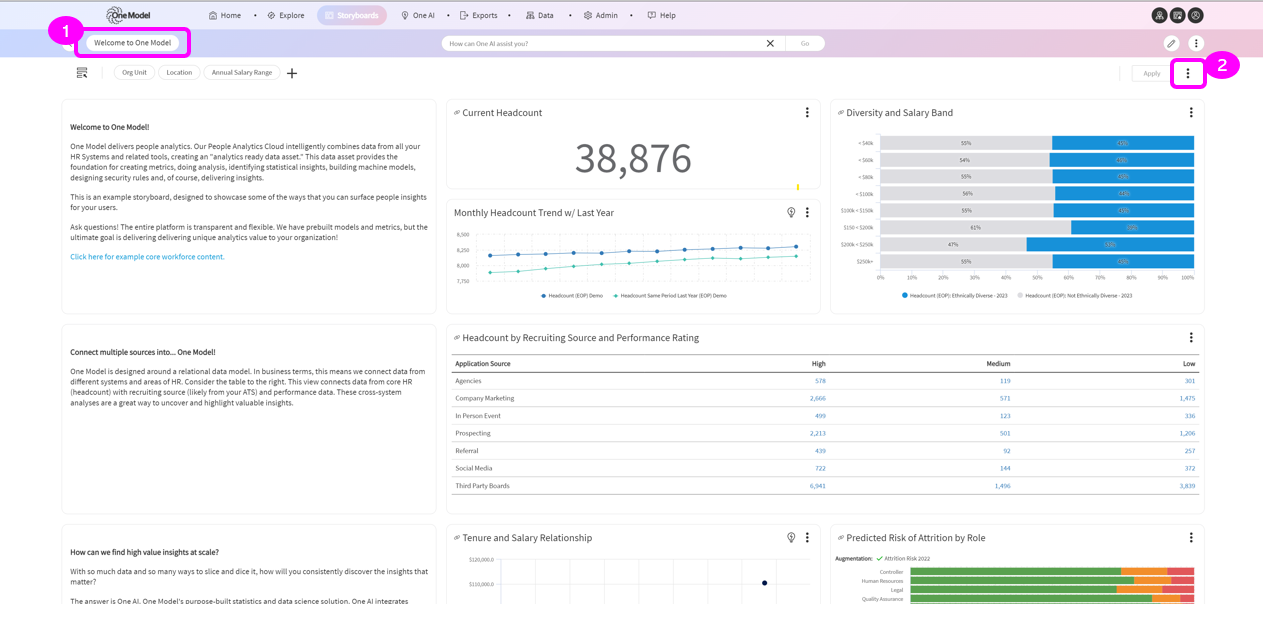Open the Help menu
Image resolution: width=1263 pixels, height=622 pixels.
662,15
